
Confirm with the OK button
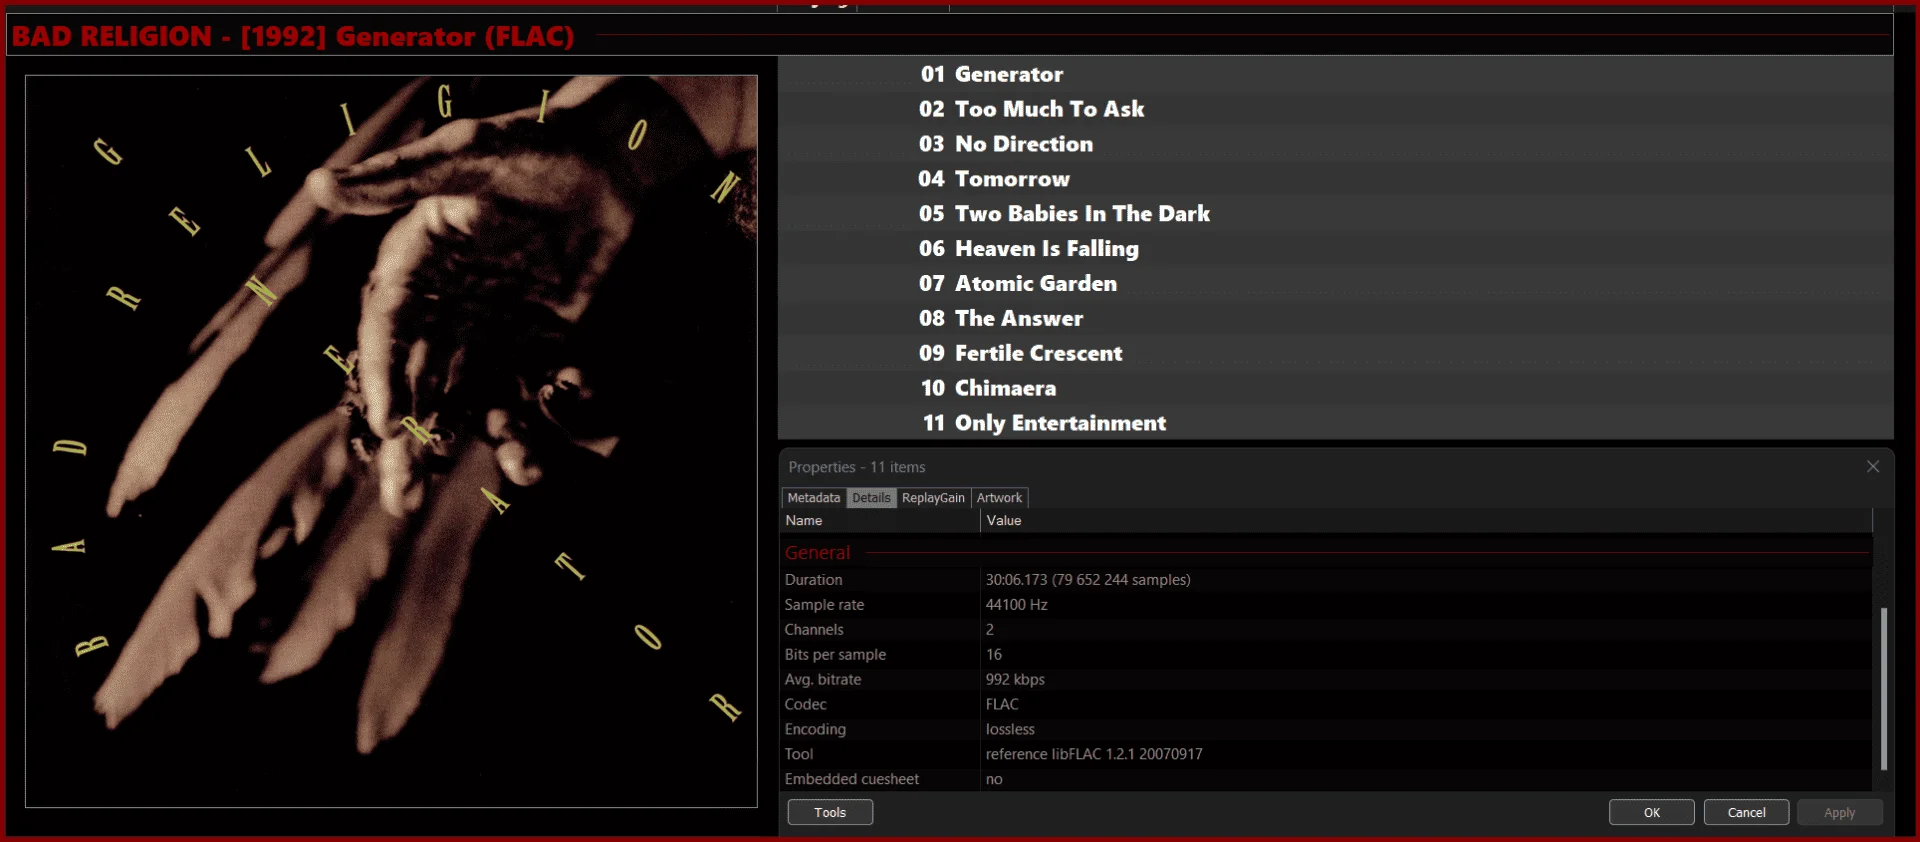click(x=1652, y=812)
